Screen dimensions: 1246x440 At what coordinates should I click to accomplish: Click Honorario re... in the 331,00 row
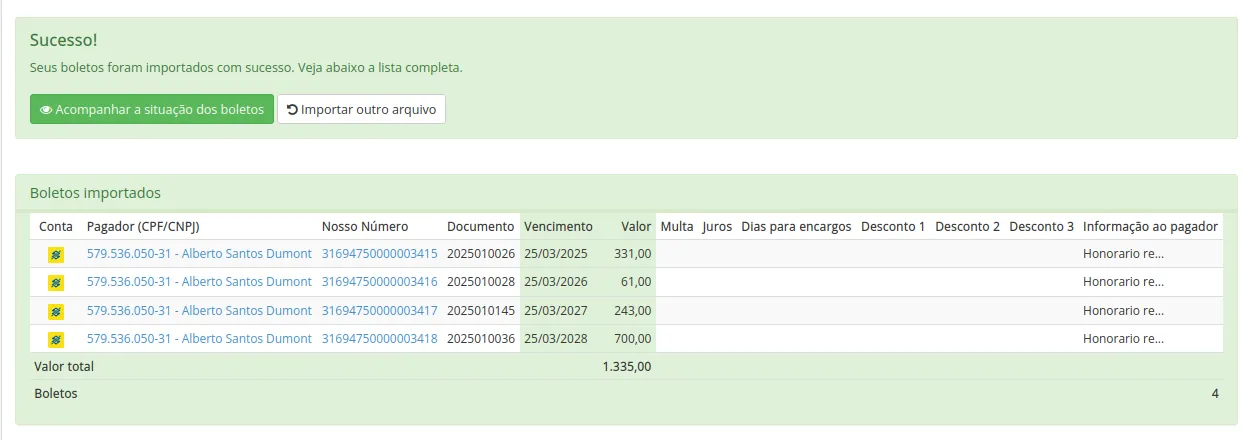click(1123, 254)
